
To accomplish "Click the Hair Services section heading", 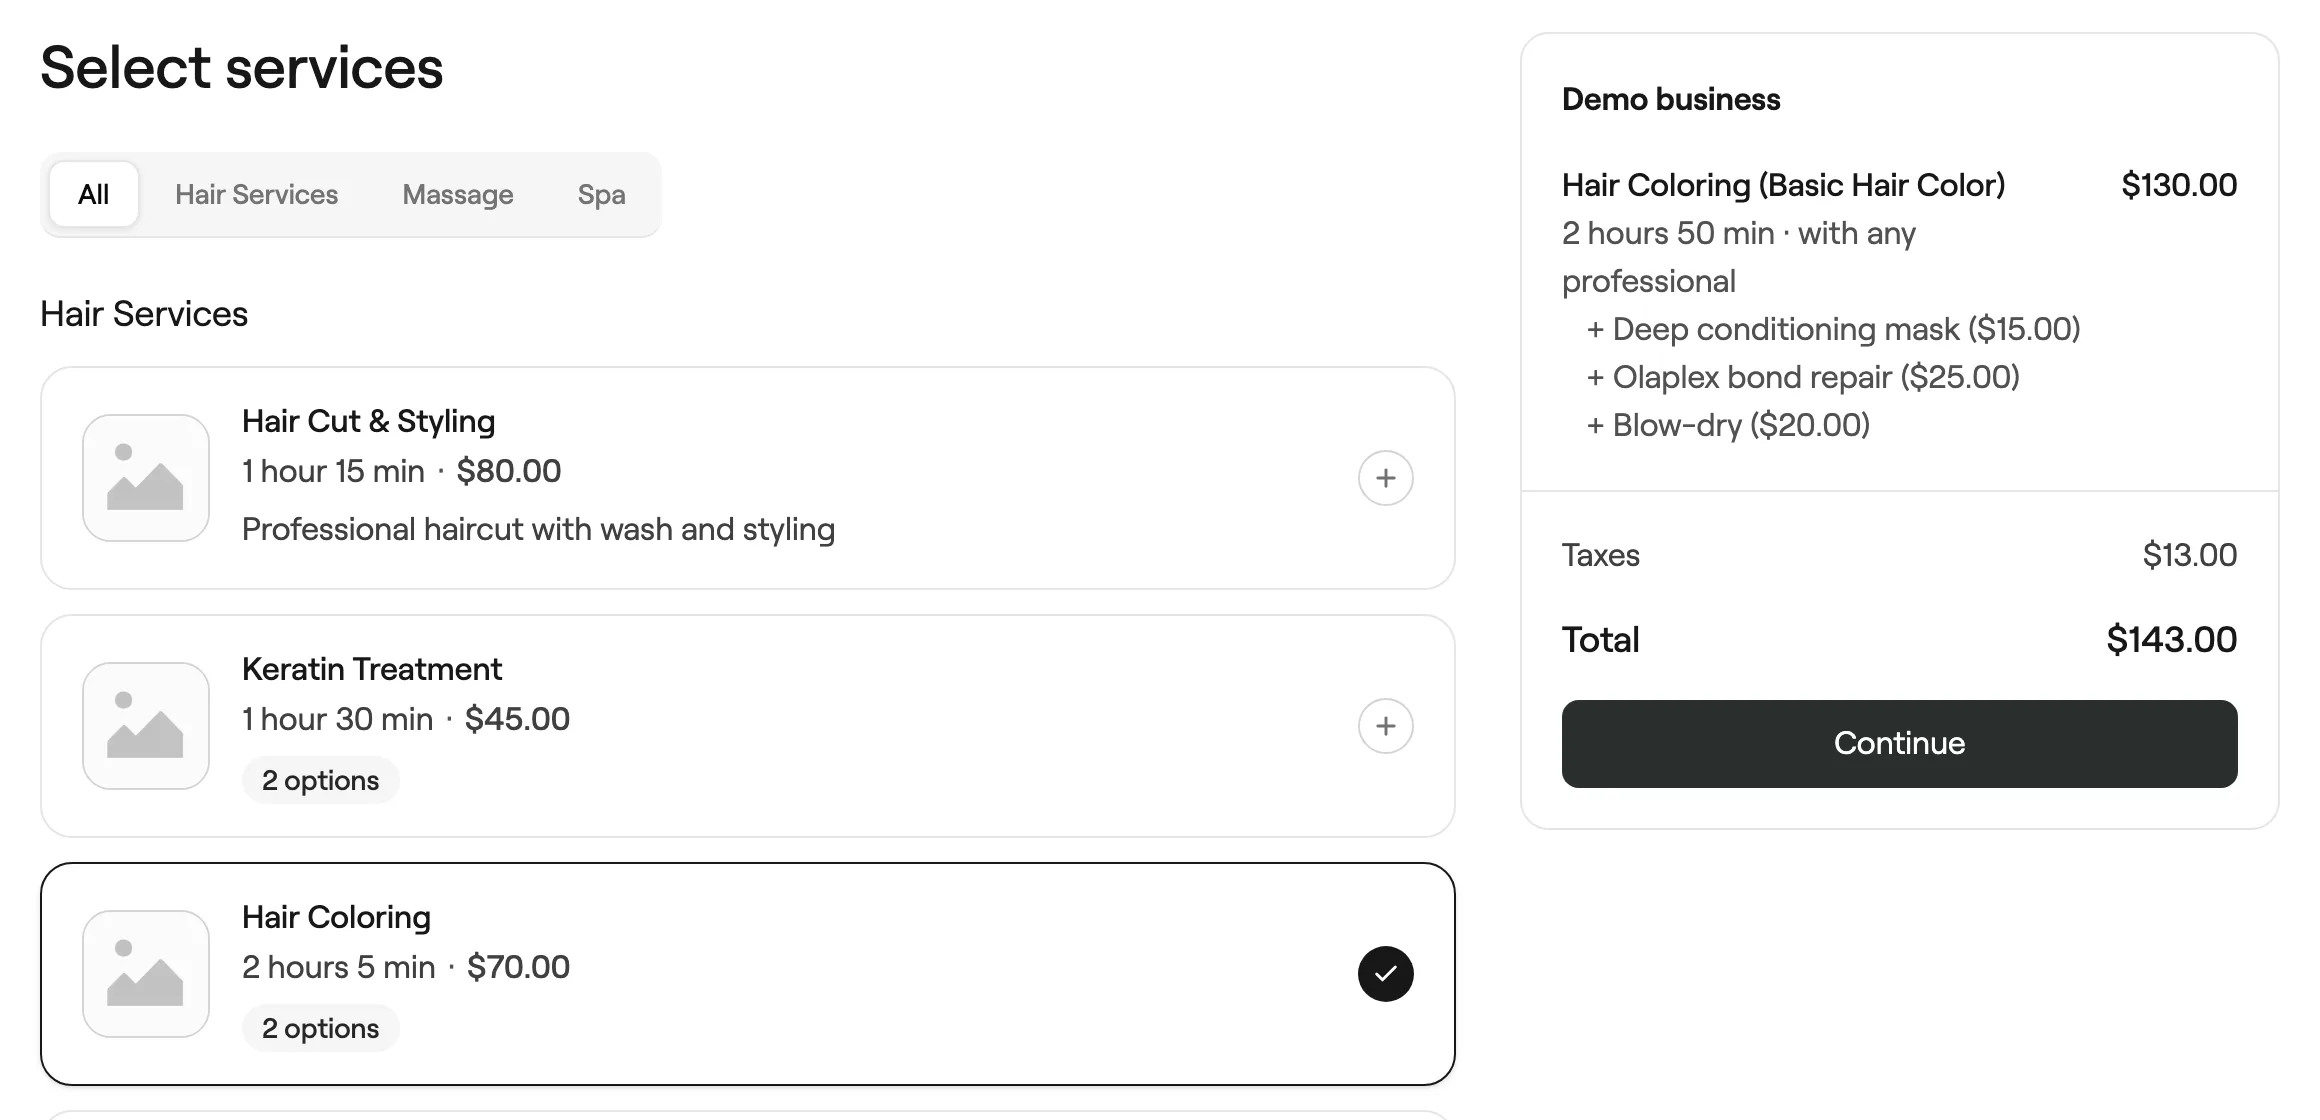I will coord(144,314).
